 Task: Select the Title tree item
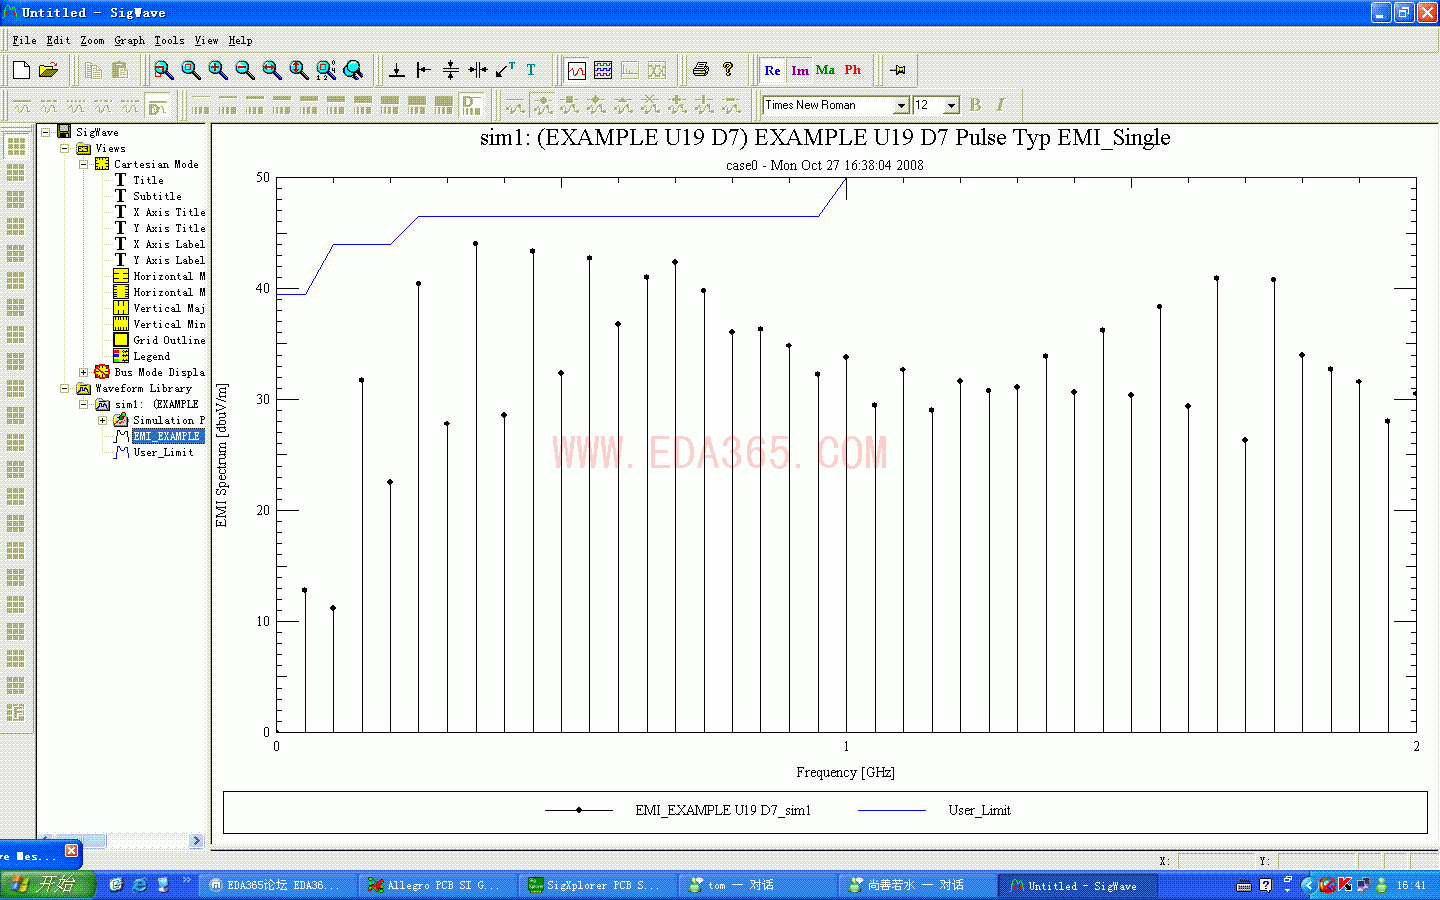(149, 180)
